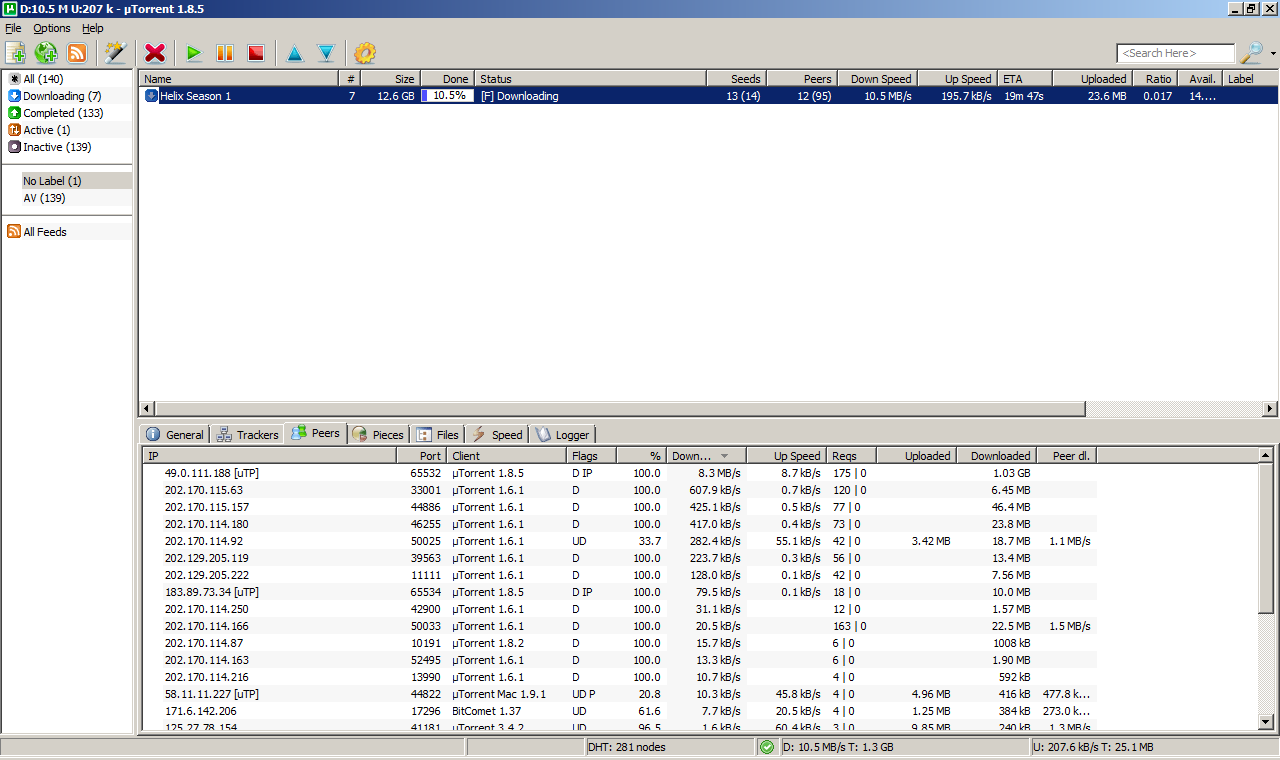The height and width of the screenshot is (760, 1280).
Task: Show Inactive (139) torrents
Action: 67,147
